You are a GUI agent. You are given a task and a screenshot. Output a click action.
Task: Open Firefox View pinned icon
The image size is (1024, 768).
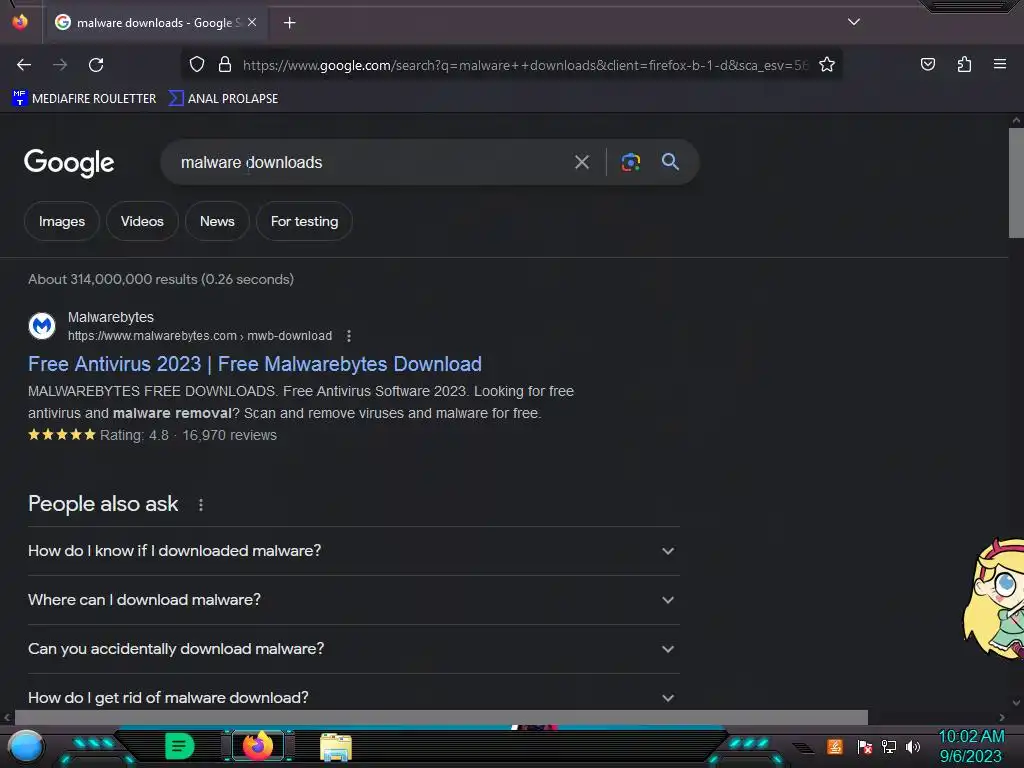tap(20, 22)
